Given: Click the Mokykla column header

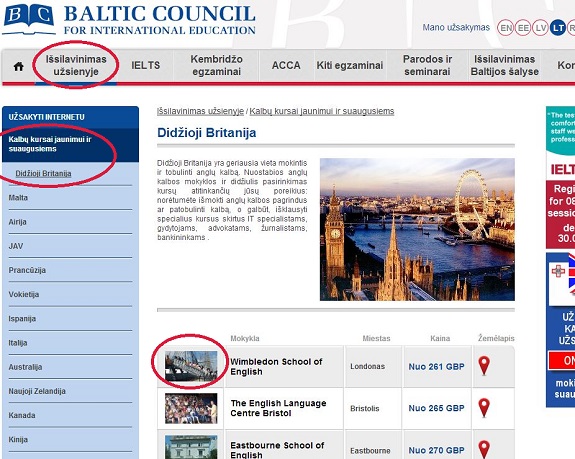Looking at the screenshot, I should (245, 338).
